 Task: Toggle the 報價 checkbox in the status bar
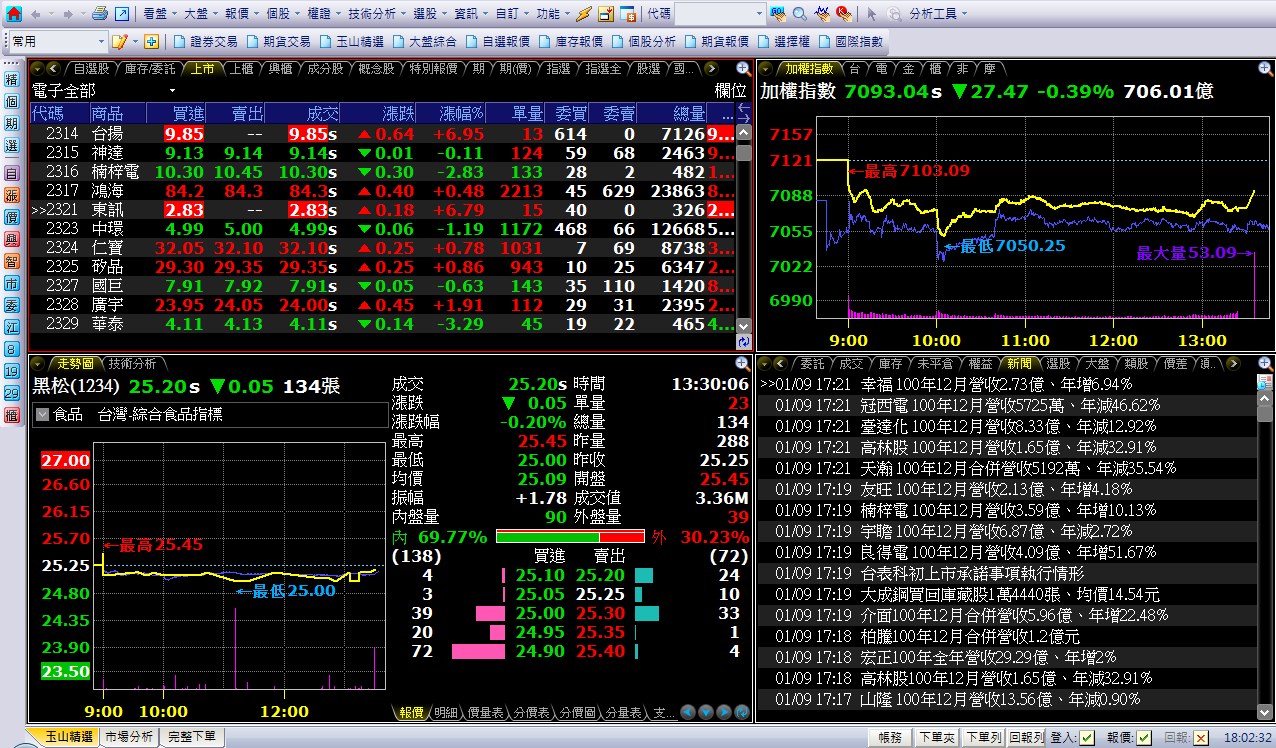pyautogui.click(x=1144, y=738)
